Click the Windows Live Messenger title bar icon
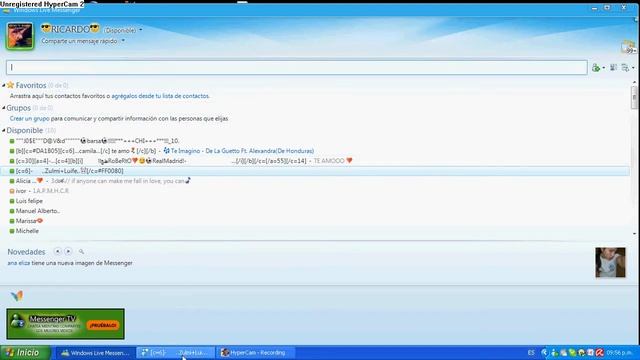Image resolution: width=640 pixels, height=360 pixels. (6, 10)
